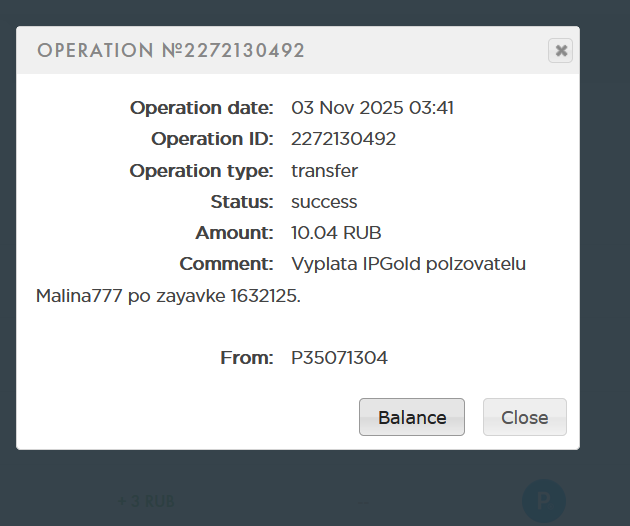Click the Operation ID label
The width and height of the screenshot is (630, 526).
[x=212, y=139]
